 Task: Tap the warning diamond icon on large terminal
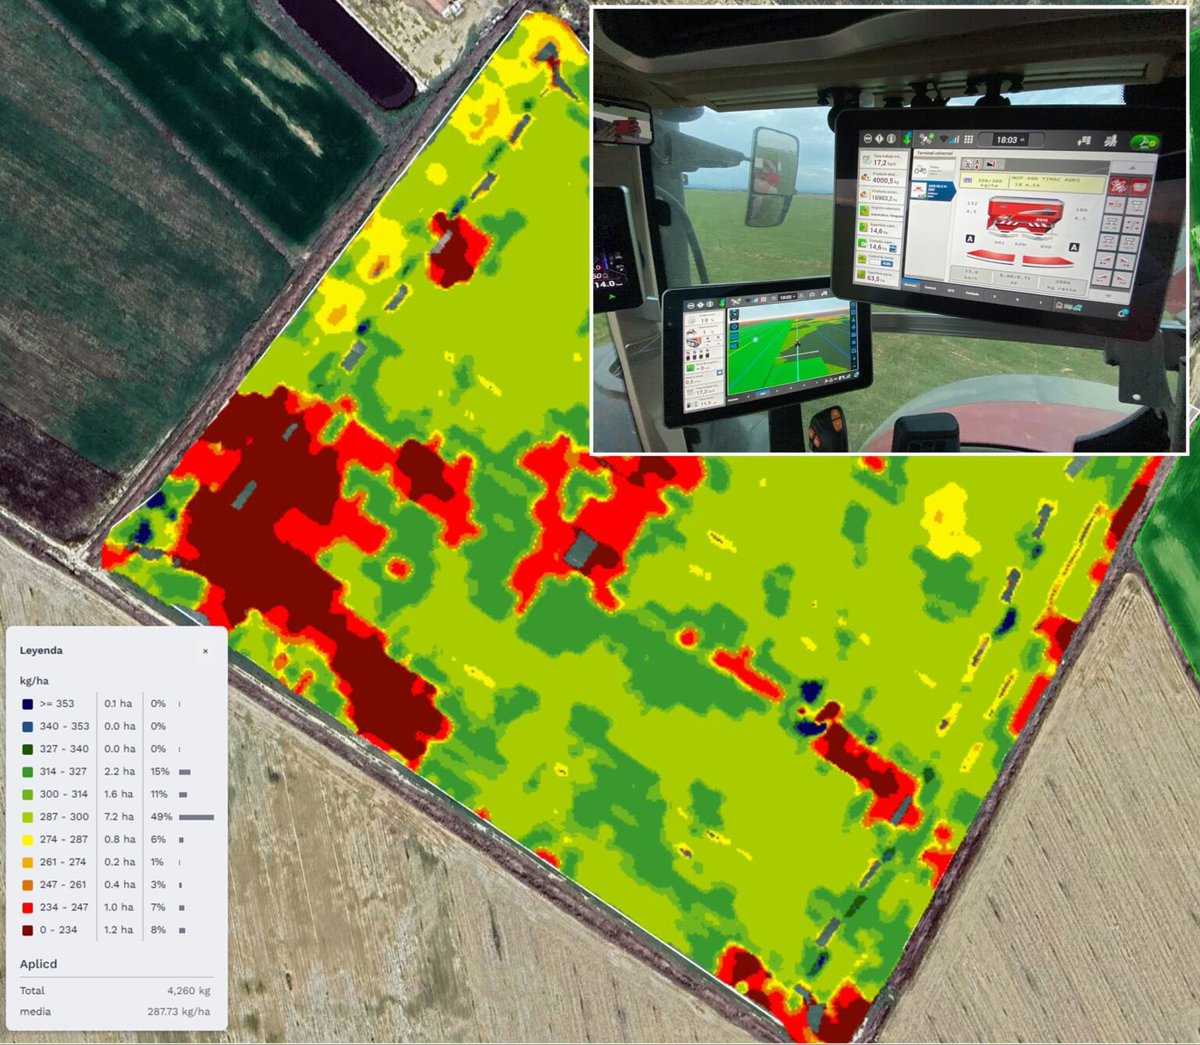tap(879, 139)
